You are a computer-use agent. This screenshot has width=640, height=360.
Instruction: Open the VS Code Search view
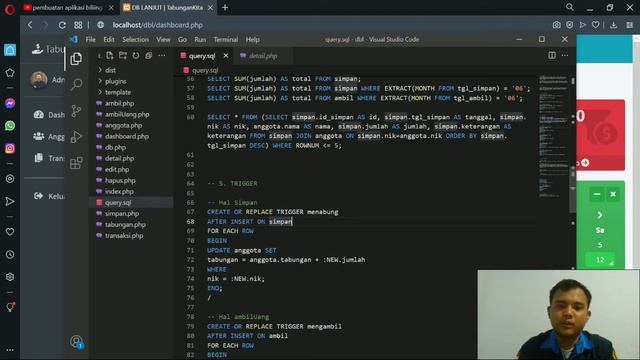coord(76,84)
